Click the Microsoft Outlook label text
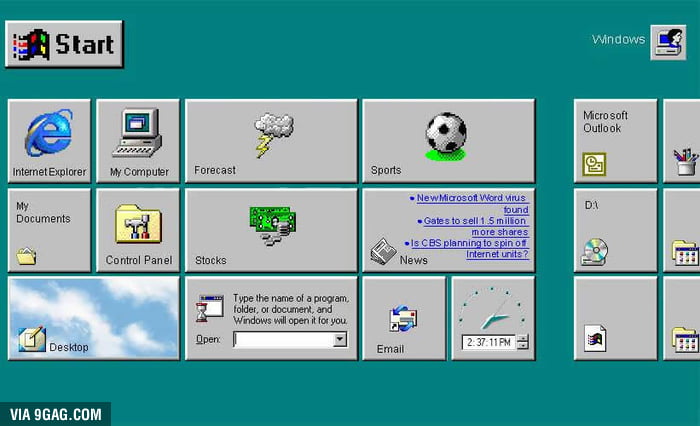Image resolution: width=700 pixels, height=426 pixels. pyautogui.click(x=605, y=121)
